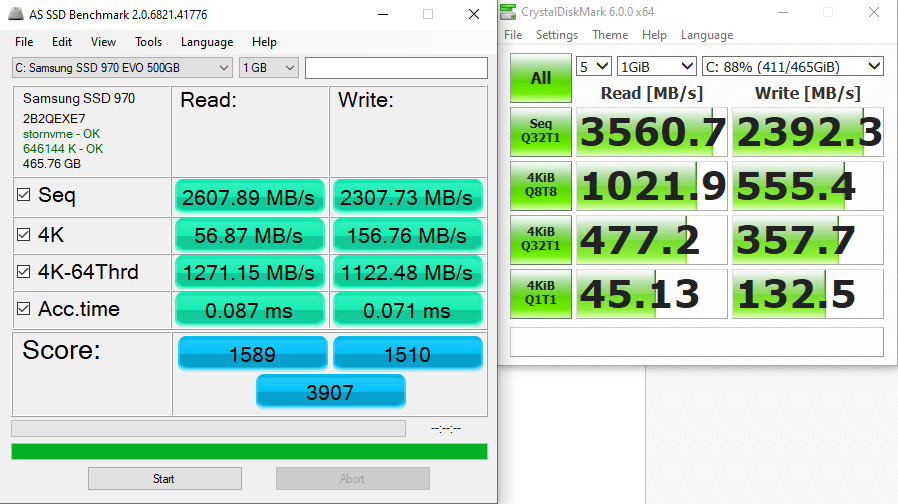Image resolution: width=898 pixels, height=504 pixels.
Task: Maximize the CrystalDiskMark window
Action: point(828,12)
